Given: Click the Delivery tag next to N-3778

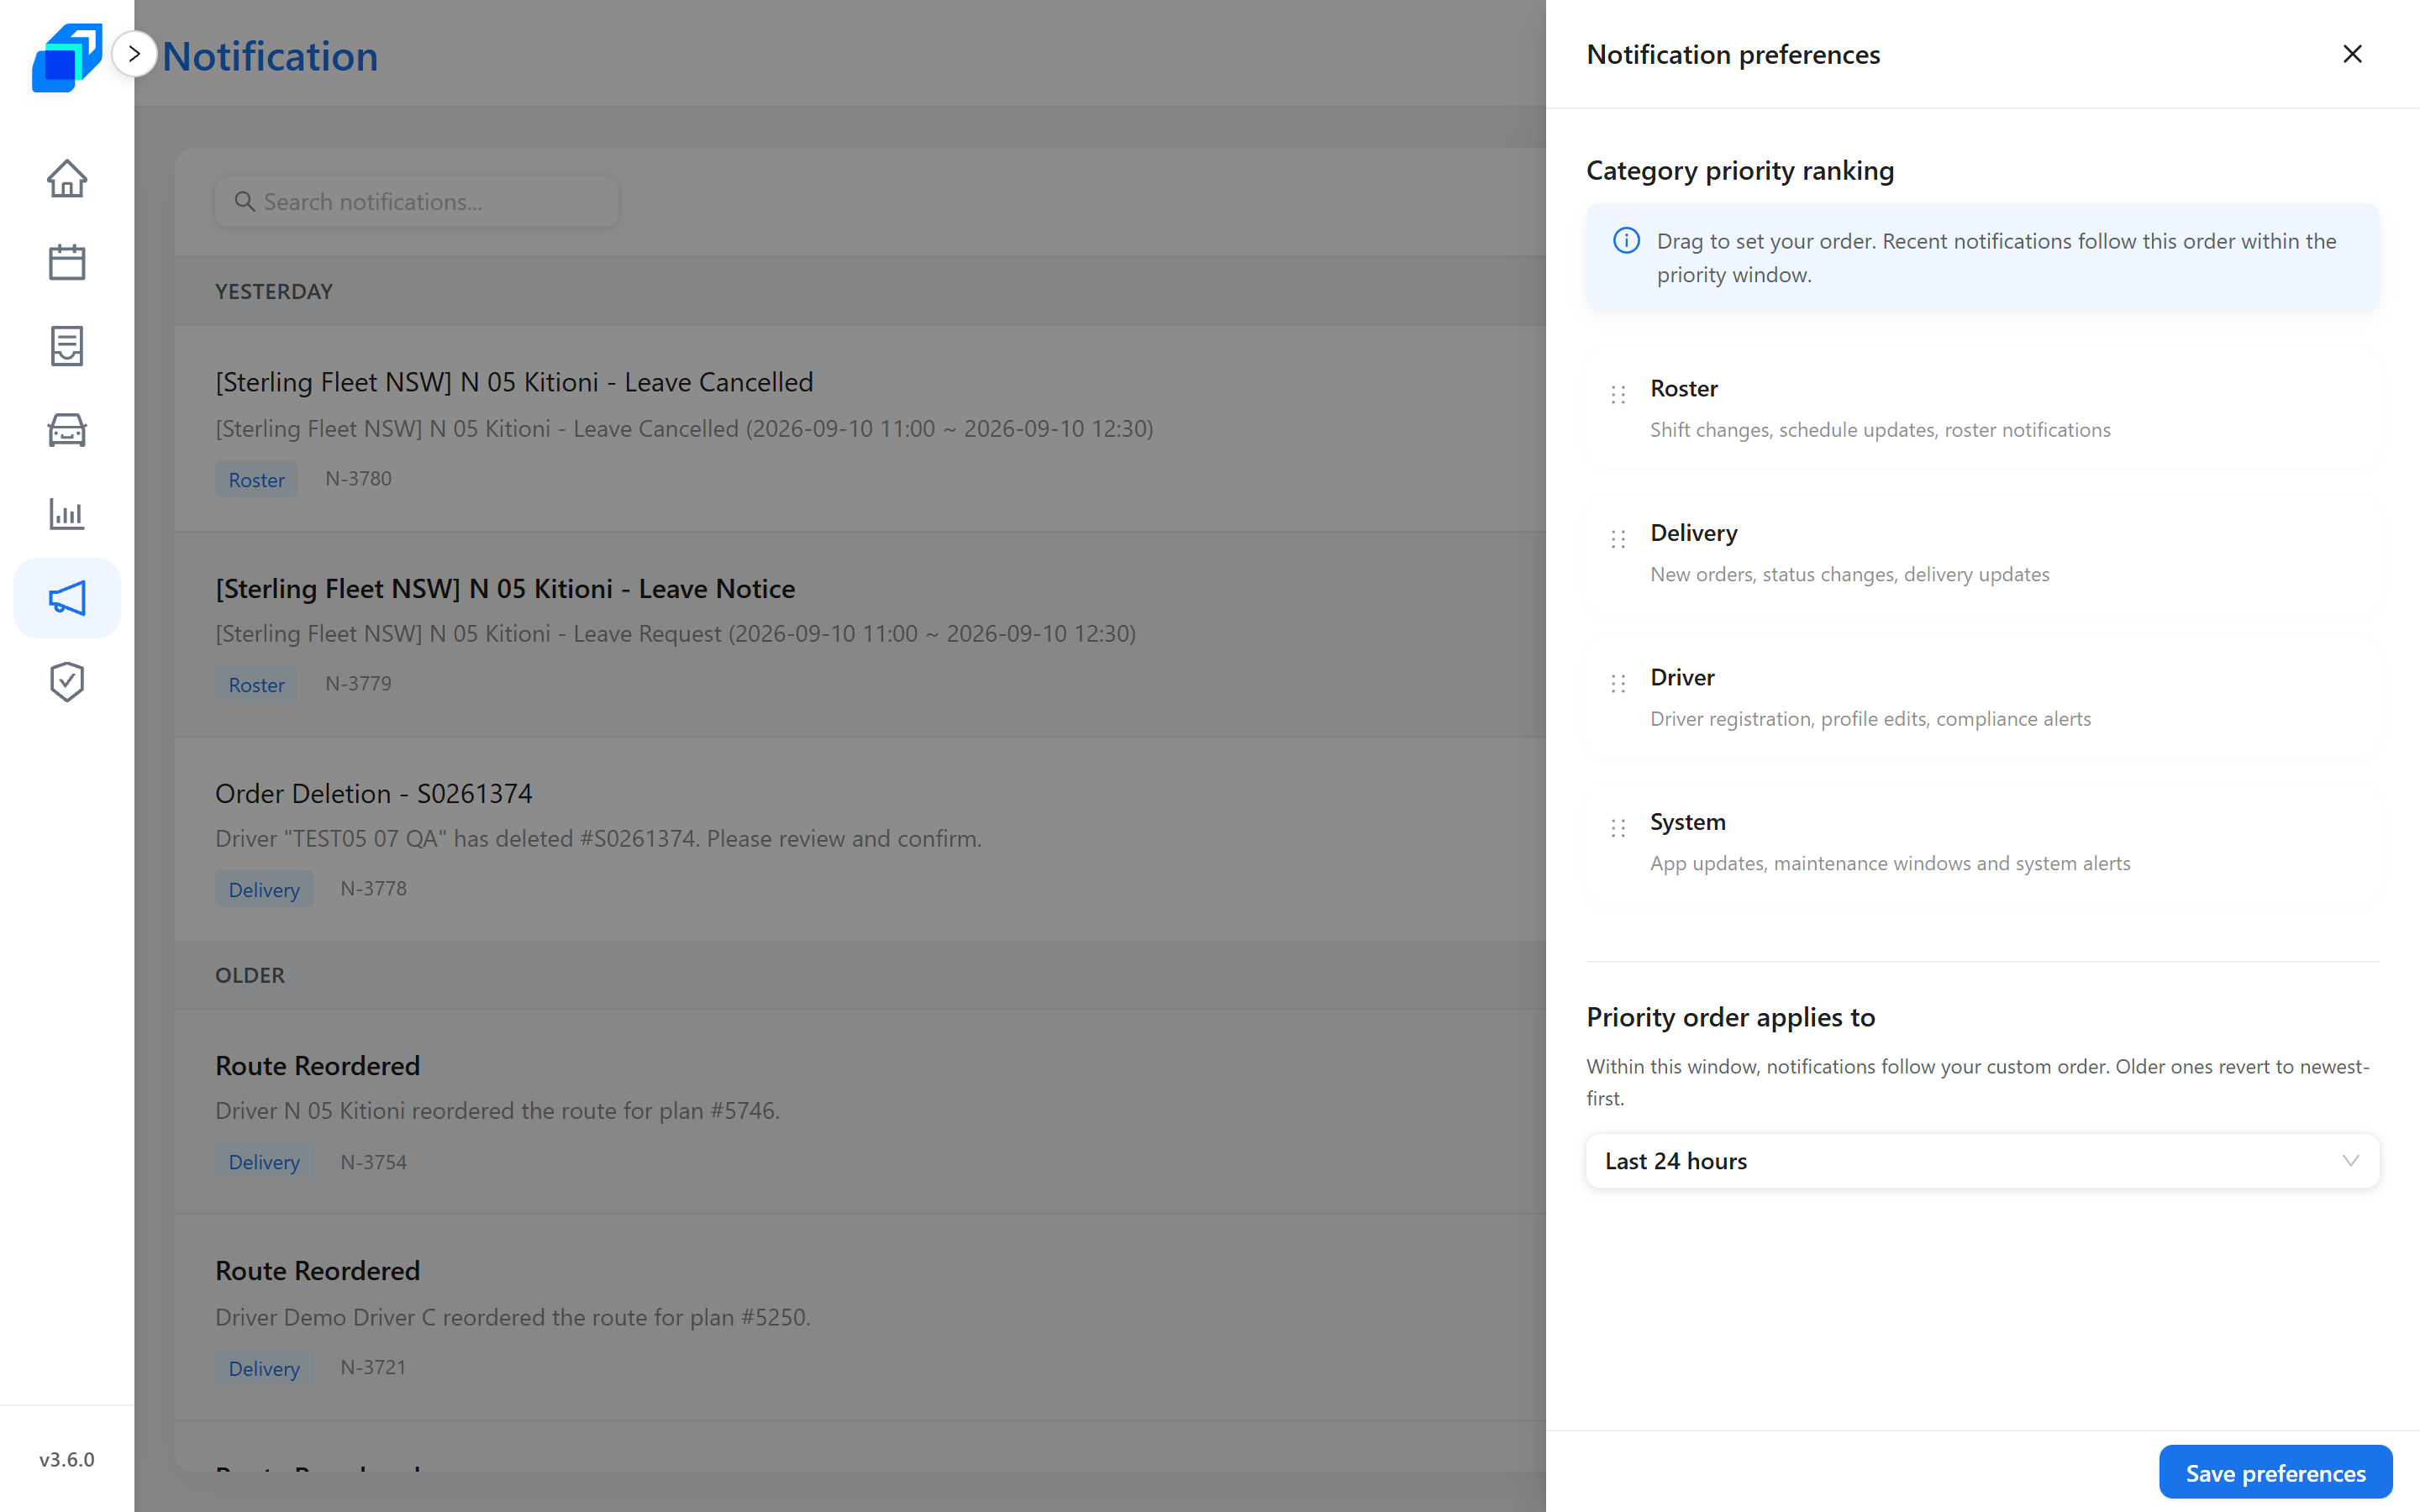Looking at the screenshot, I should (x=264, y=889).
